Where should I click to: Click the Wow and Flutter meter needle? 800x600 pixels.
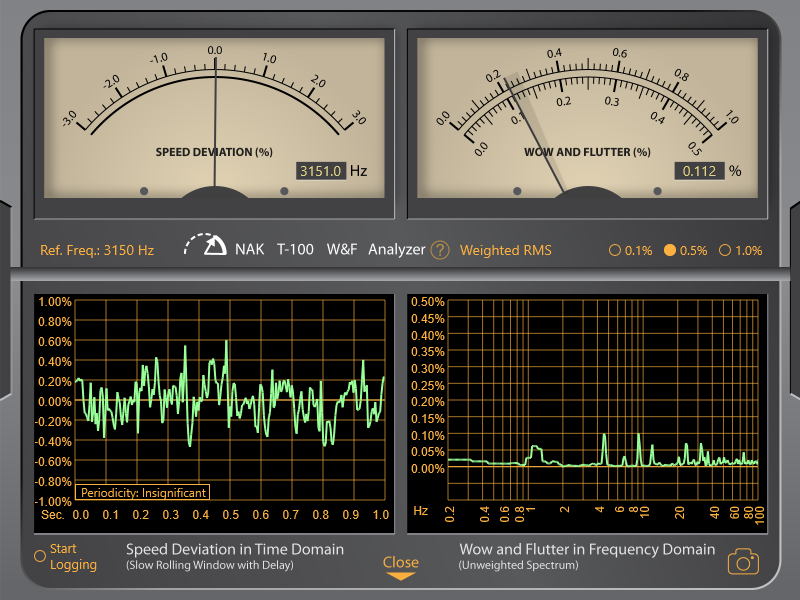pos(530,128)
